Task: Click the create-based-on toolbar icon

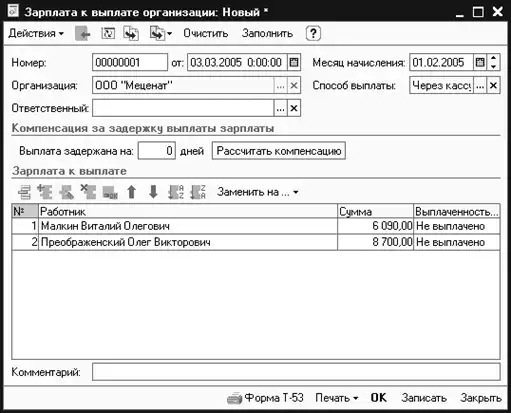Action: click(x=157, y=34)
